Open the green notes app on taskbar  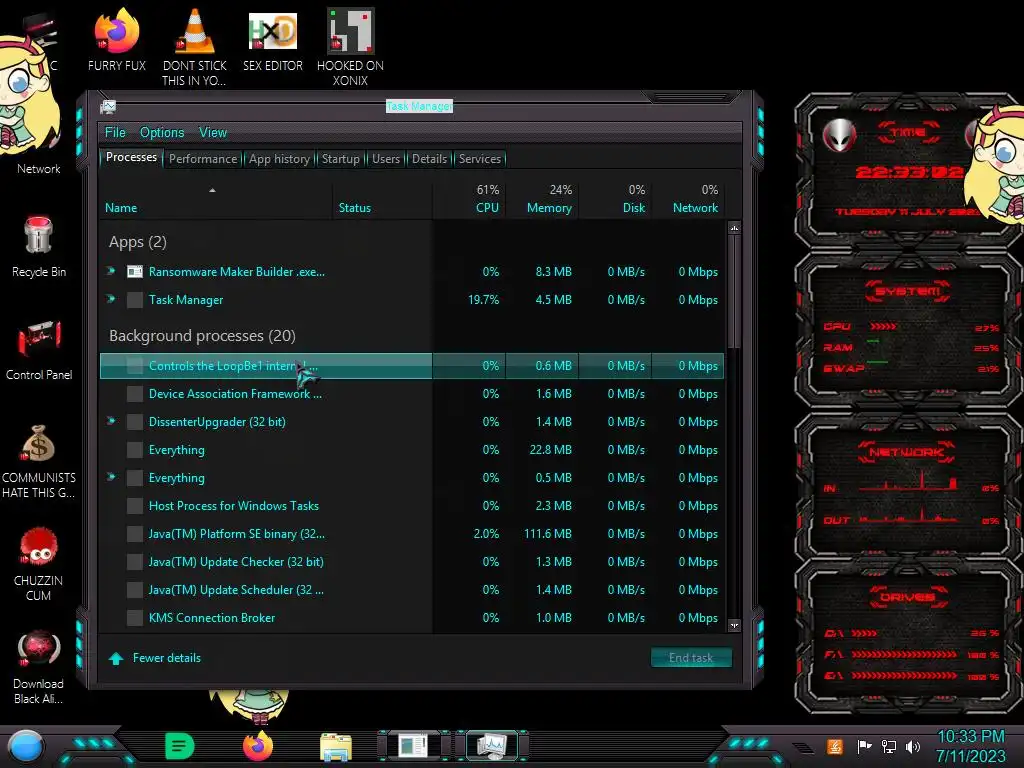(180, 746)
